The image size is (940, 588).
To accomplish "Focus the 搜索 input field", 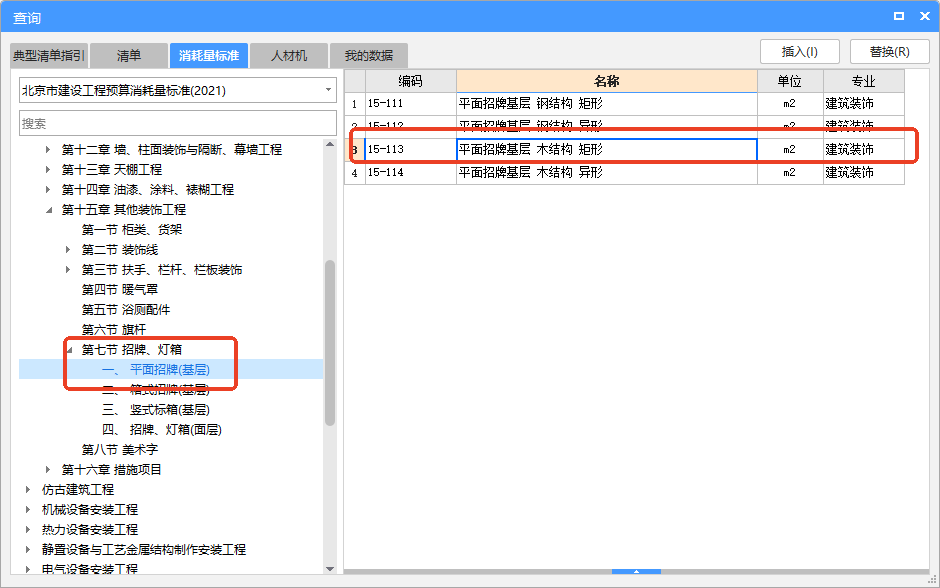I will click(x=177, y=123).
